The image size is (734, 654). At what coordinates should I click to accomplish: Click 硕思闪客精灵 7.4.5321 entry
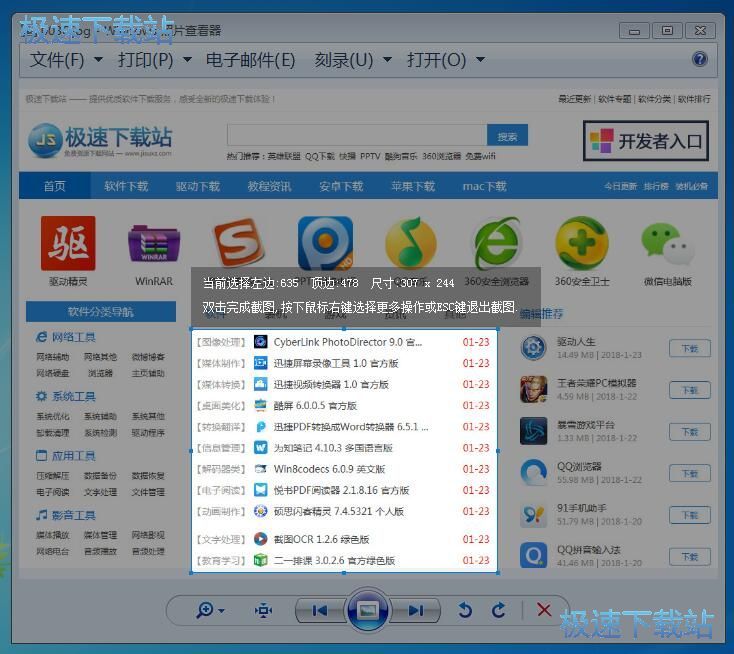[x=338, y=511]
